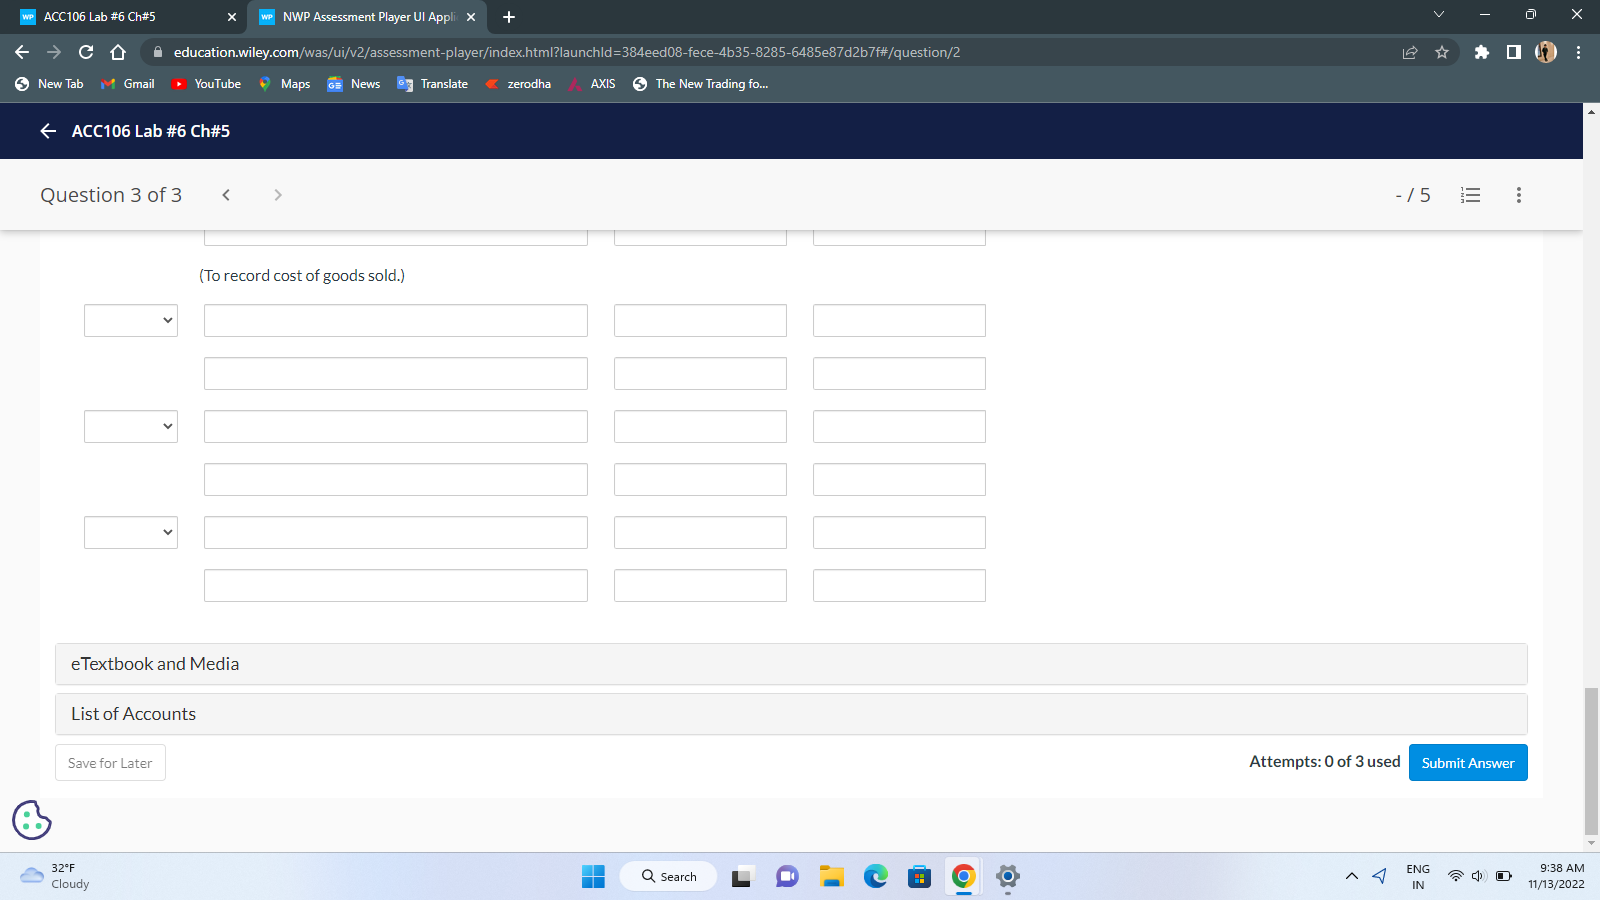Bookmark this page with the star icon
This screenshot has height=900, width=1600.
pos(1443,52)
